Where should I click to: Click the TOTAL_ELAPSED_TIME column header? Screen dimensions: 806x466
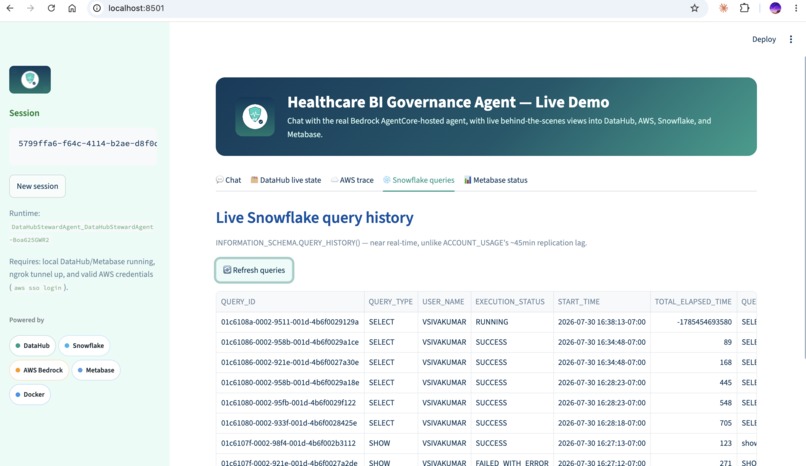coord(693,302)
